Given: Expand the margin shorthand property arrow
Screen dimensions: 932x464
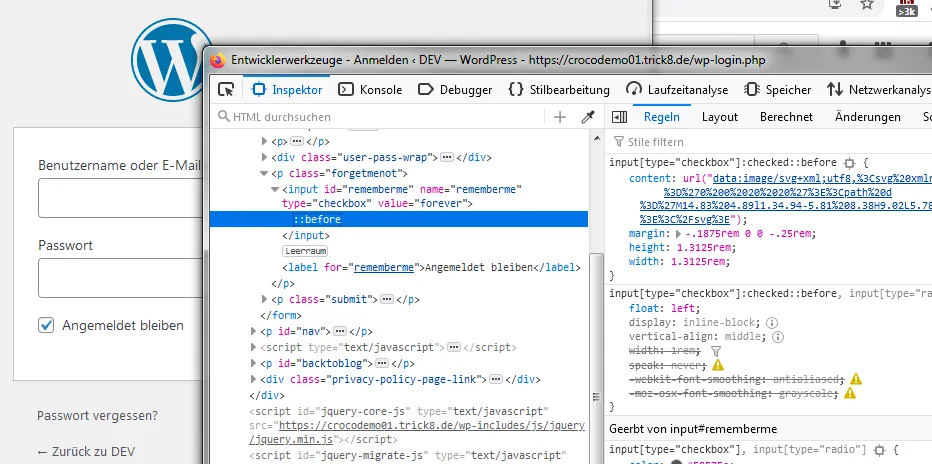Looking at the screenshot, I should click(679, 233).
